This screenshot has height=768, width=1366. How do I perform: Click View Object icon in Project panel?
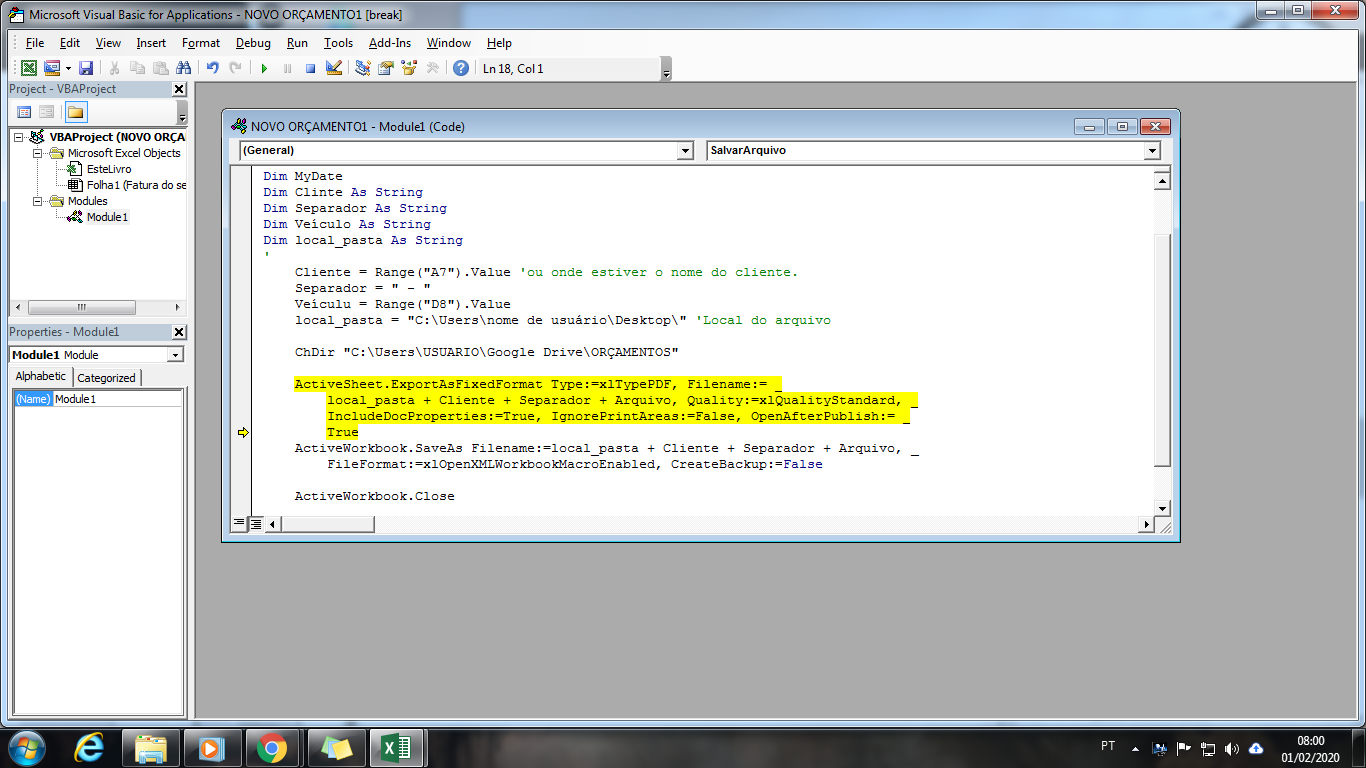coord(46,112)
